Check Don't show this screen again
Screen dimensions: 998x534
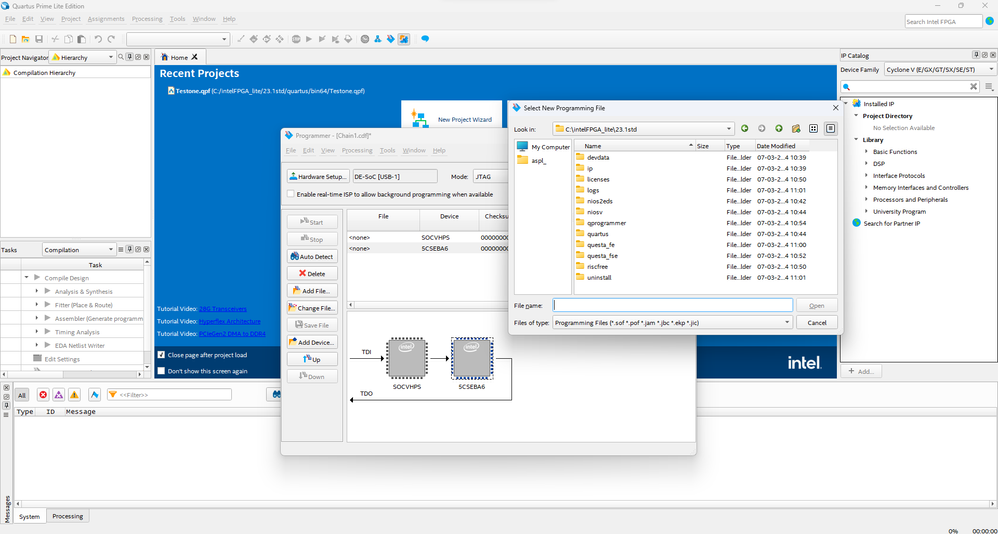click(x=162, y=371)
